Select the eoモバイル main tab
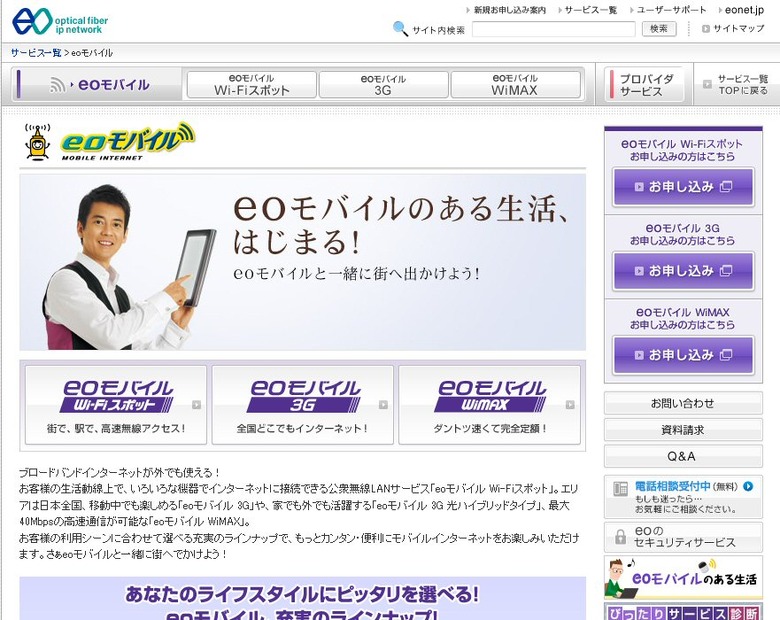The height and width of the screenshot is (620, 780). click(98, 85)
